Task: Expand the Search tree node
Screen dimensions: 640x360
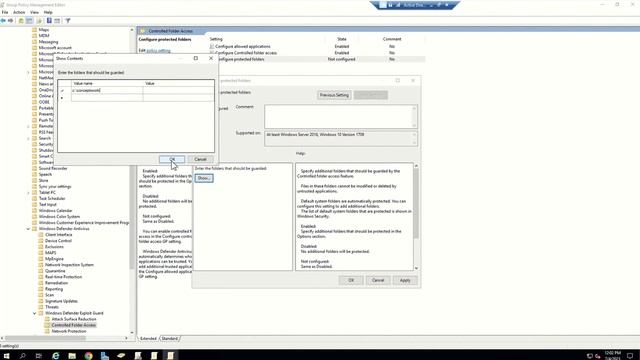Action: [x=28, y=138]
